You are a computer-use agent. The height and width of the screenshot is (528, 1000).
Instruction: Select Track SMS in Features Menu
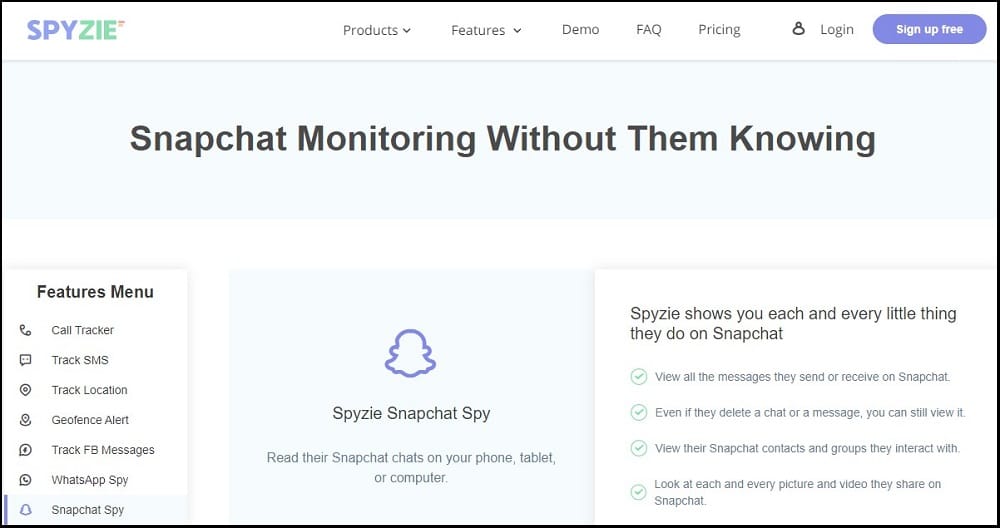coord(80,360)
